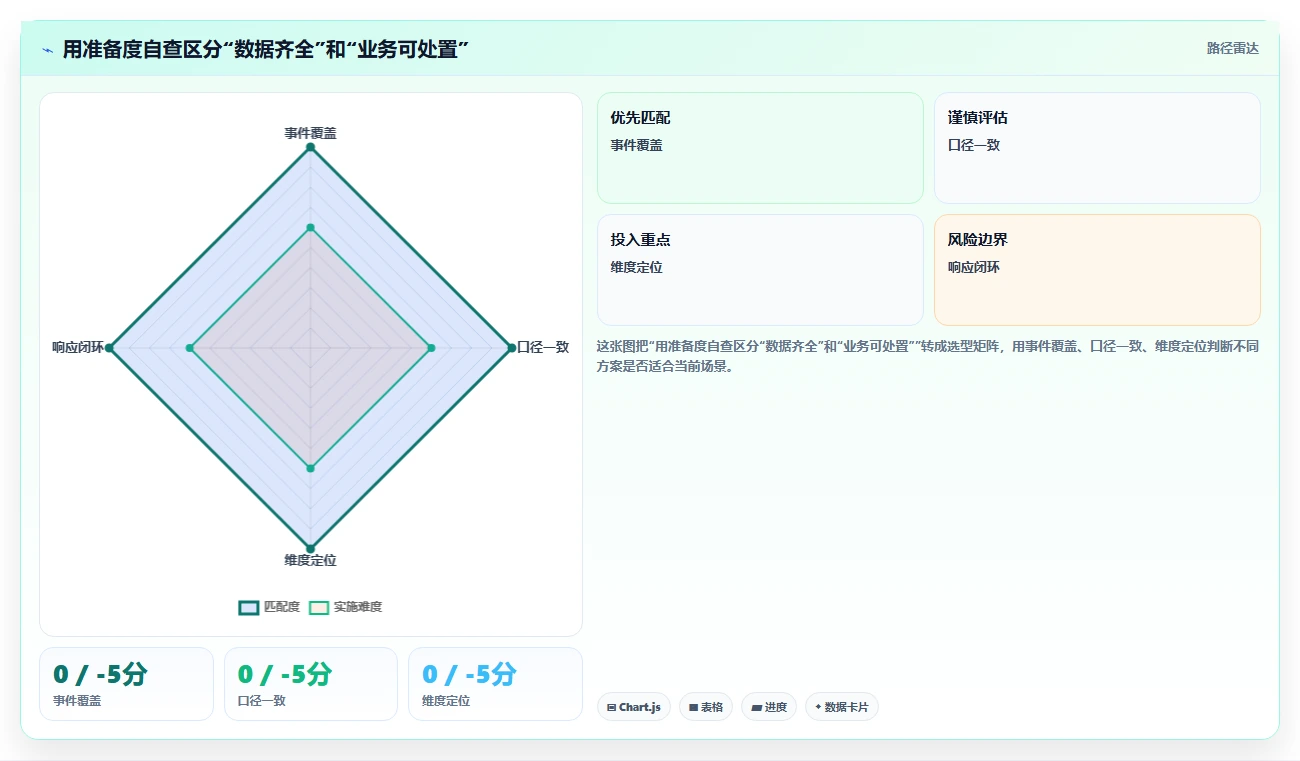Click the 维度定位 radar axis label
Image resolution: width=1300 pixels, height=761 pixels.
(310, 560)
